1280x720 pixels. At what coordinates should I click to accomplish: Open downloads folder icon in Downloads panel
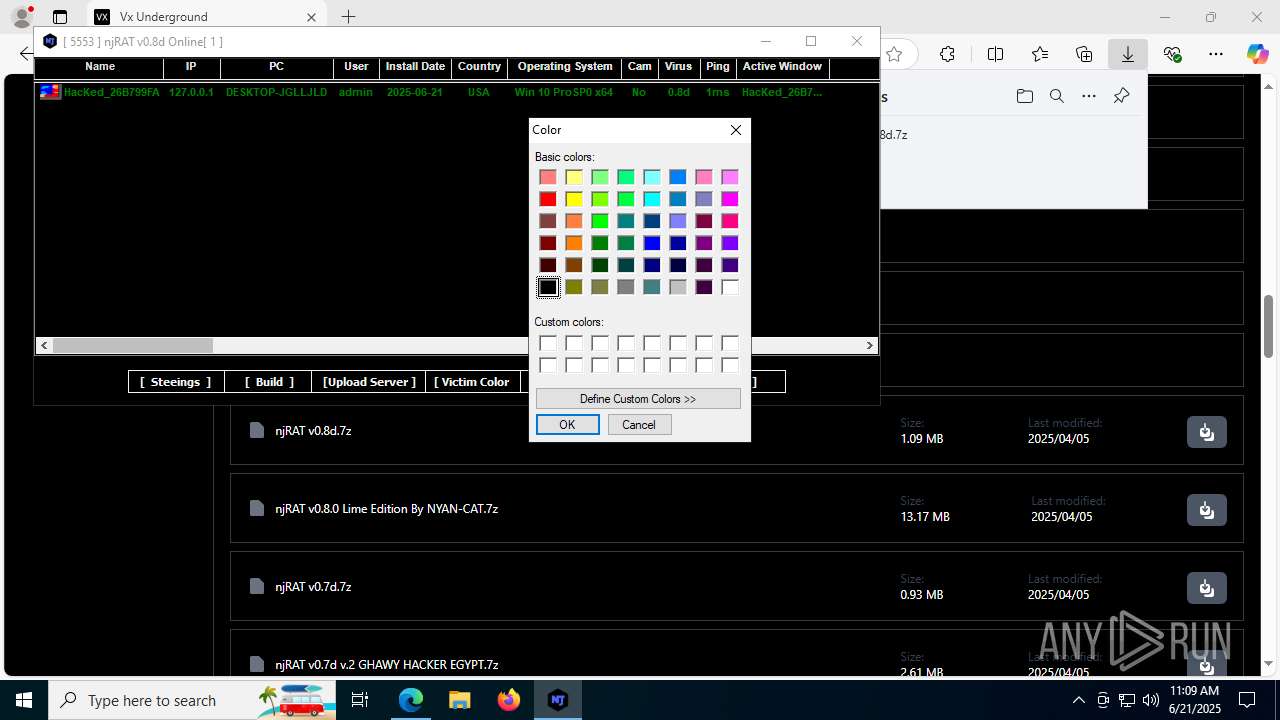coord(1025,96)
